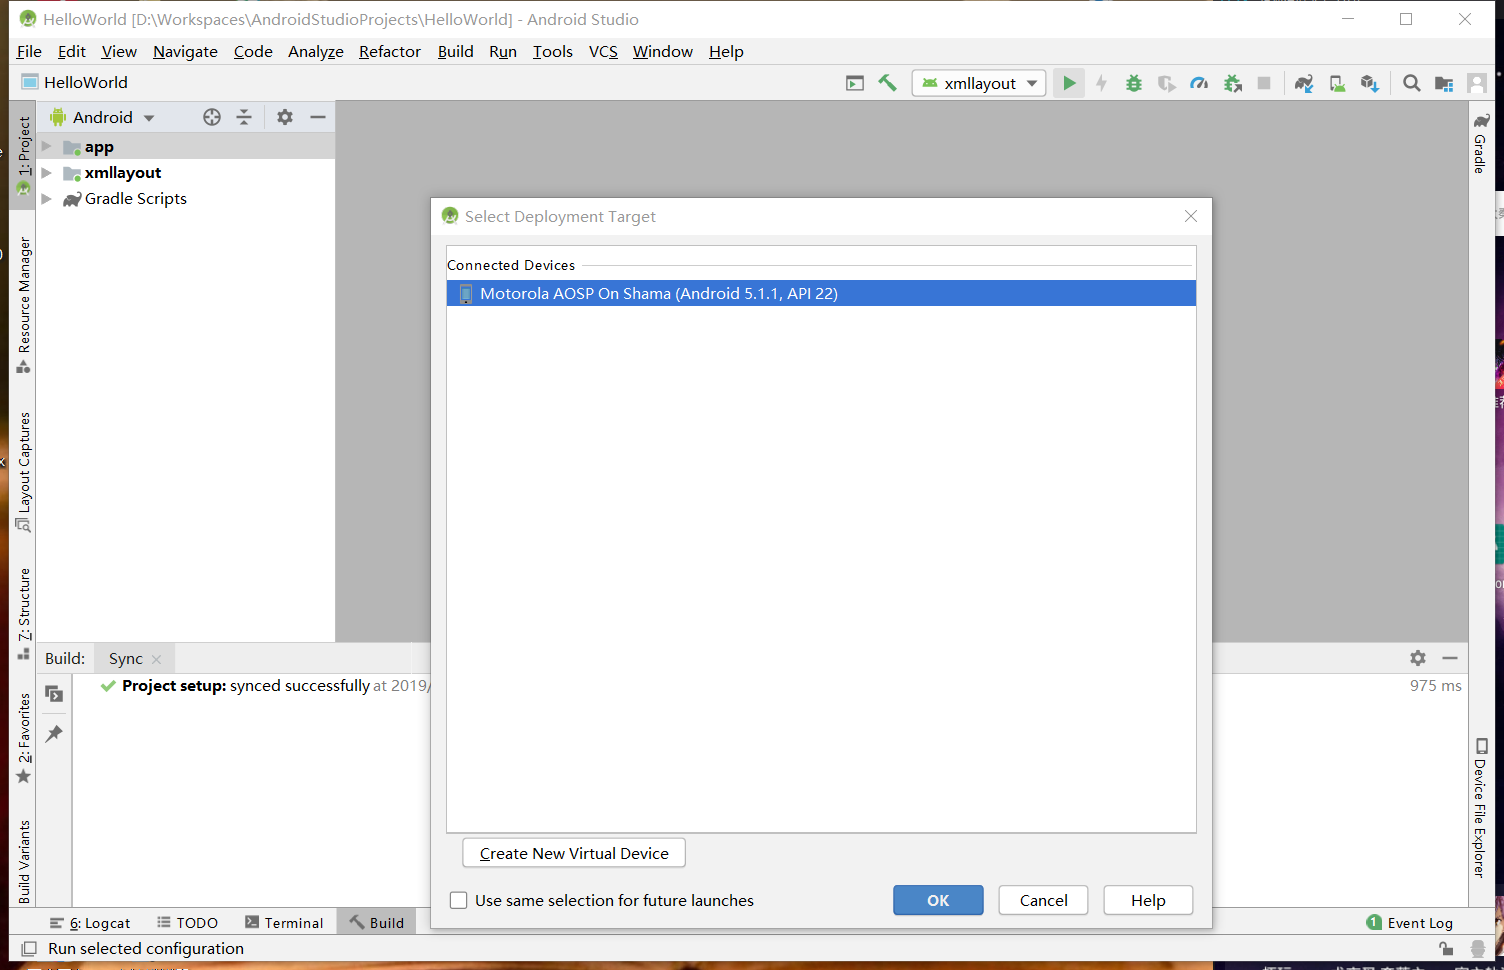
Task: Open the SDK Manager icon
Action: [1370, 83]
